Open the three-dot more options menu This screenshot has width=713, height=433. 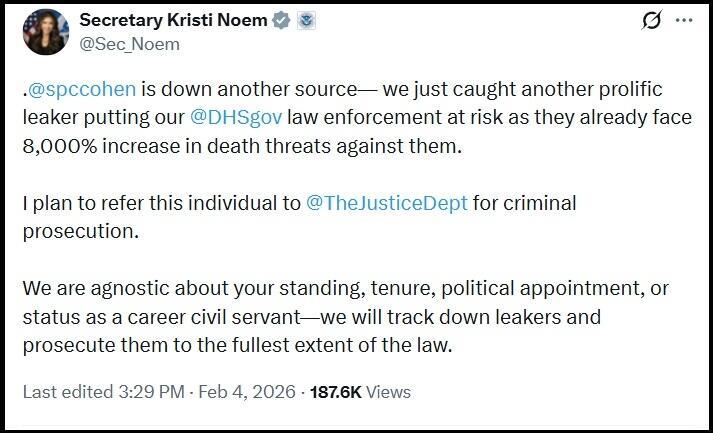pyautogui.click(x=683, y=20)
